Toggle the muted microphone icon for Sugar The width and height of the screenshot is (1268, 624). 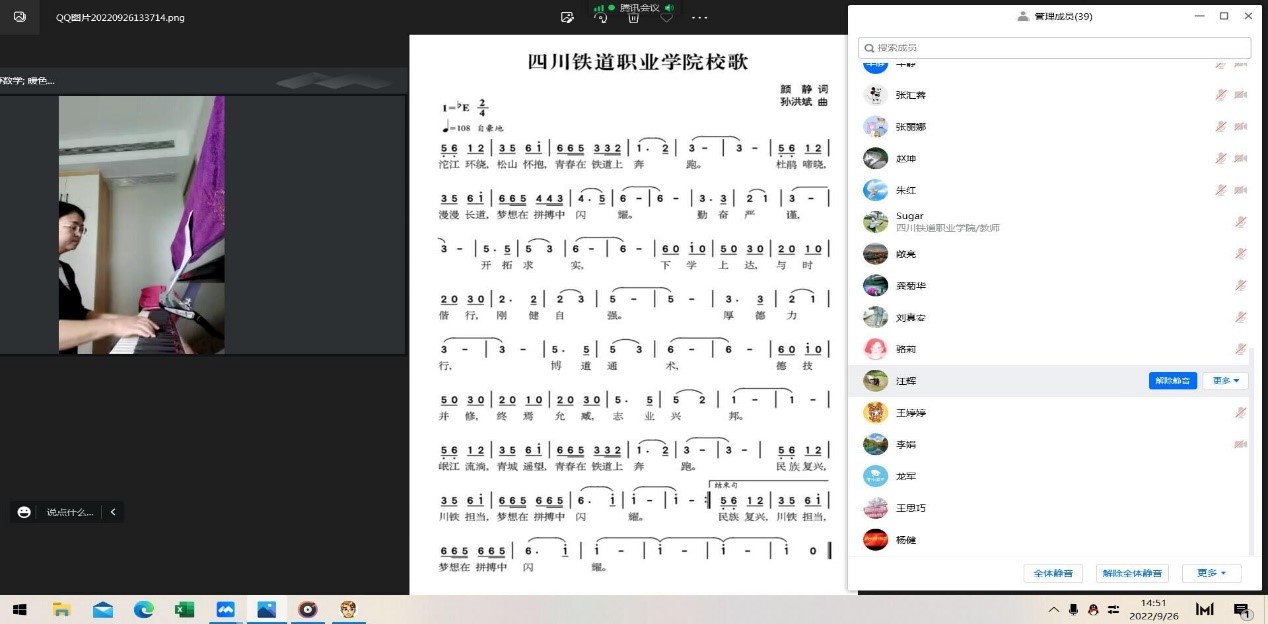point(1240,222)
